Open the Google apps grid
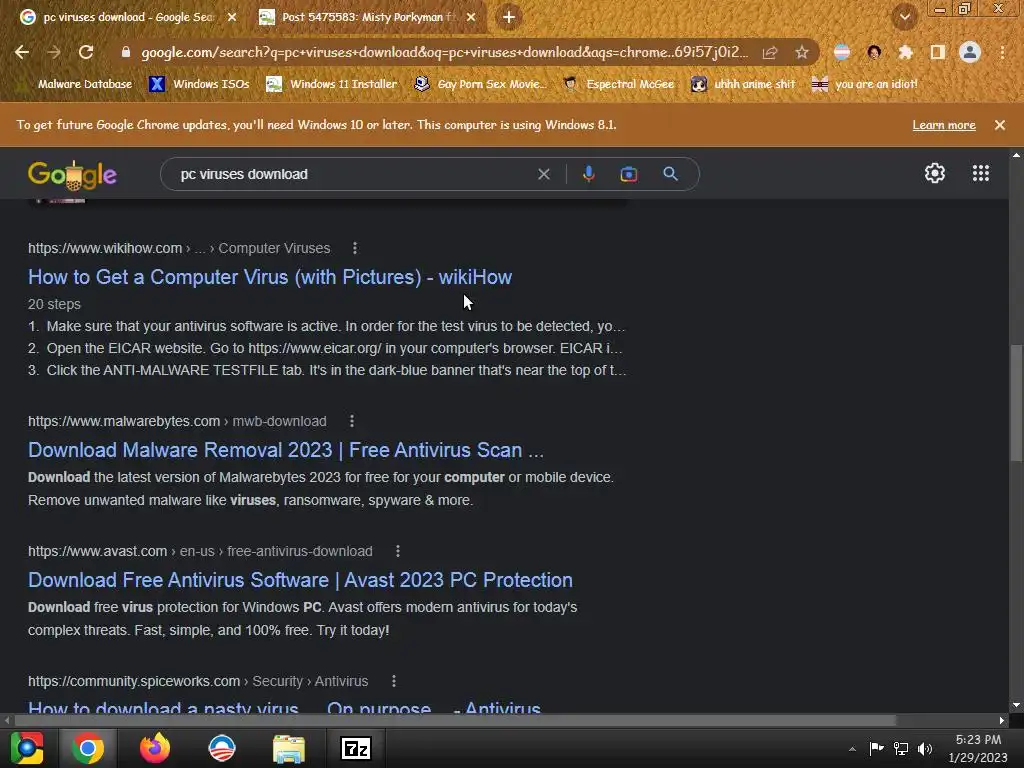The width and height of the screenshot is (1024, 768). (x=981, y=173)
